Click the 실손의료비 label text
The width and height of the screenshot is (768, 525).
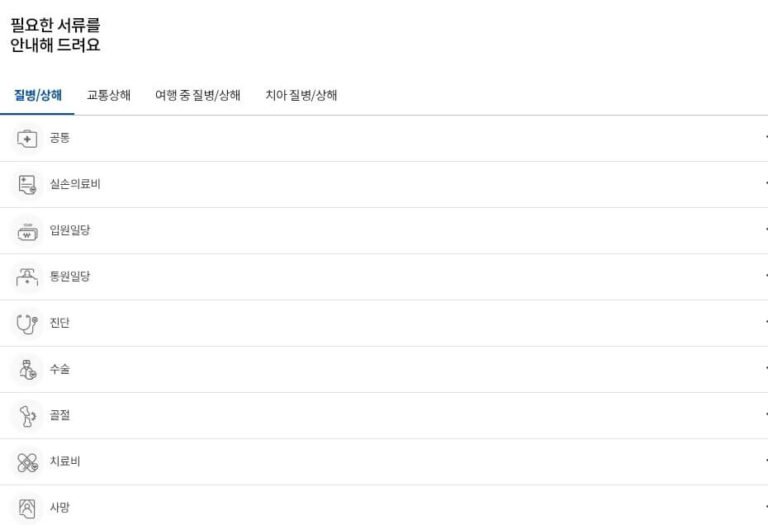click(75, 184)
